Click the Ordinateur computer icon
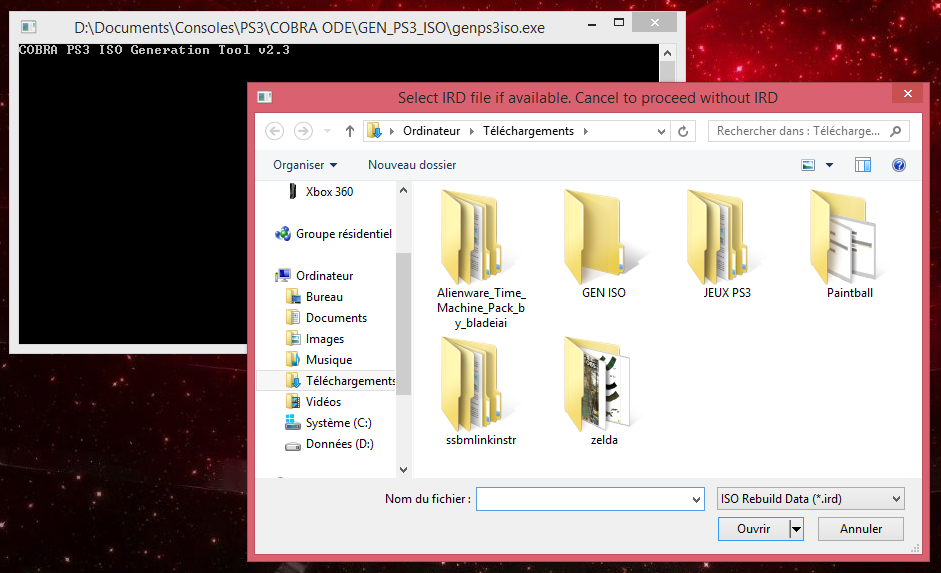The height and width of the screenshot is (573, 941). [283, 275]
